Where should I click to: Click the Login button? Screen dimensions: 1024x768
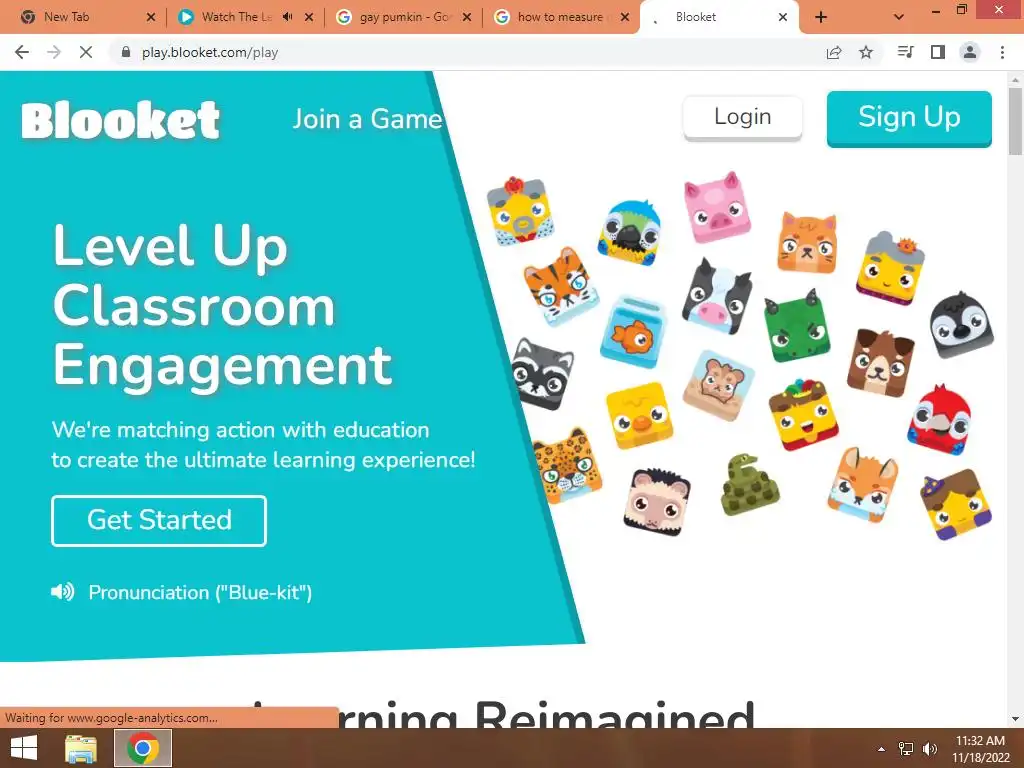click(x=743, y=118)
